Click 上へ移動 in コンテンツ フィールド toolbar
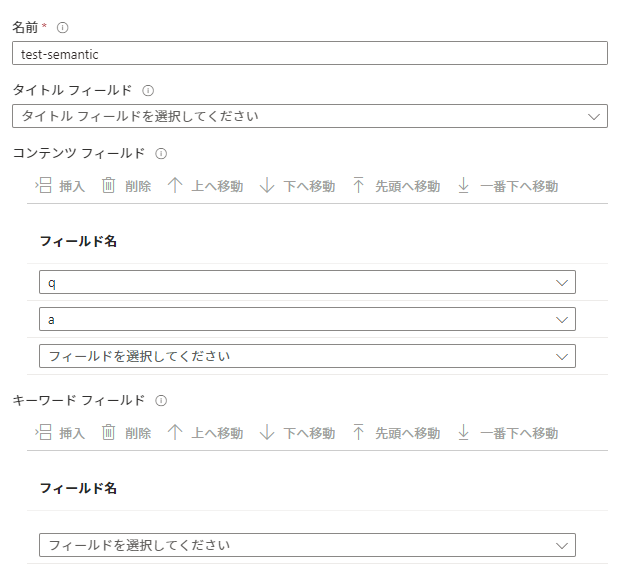The image size is (623, 586). pos(205,186)
